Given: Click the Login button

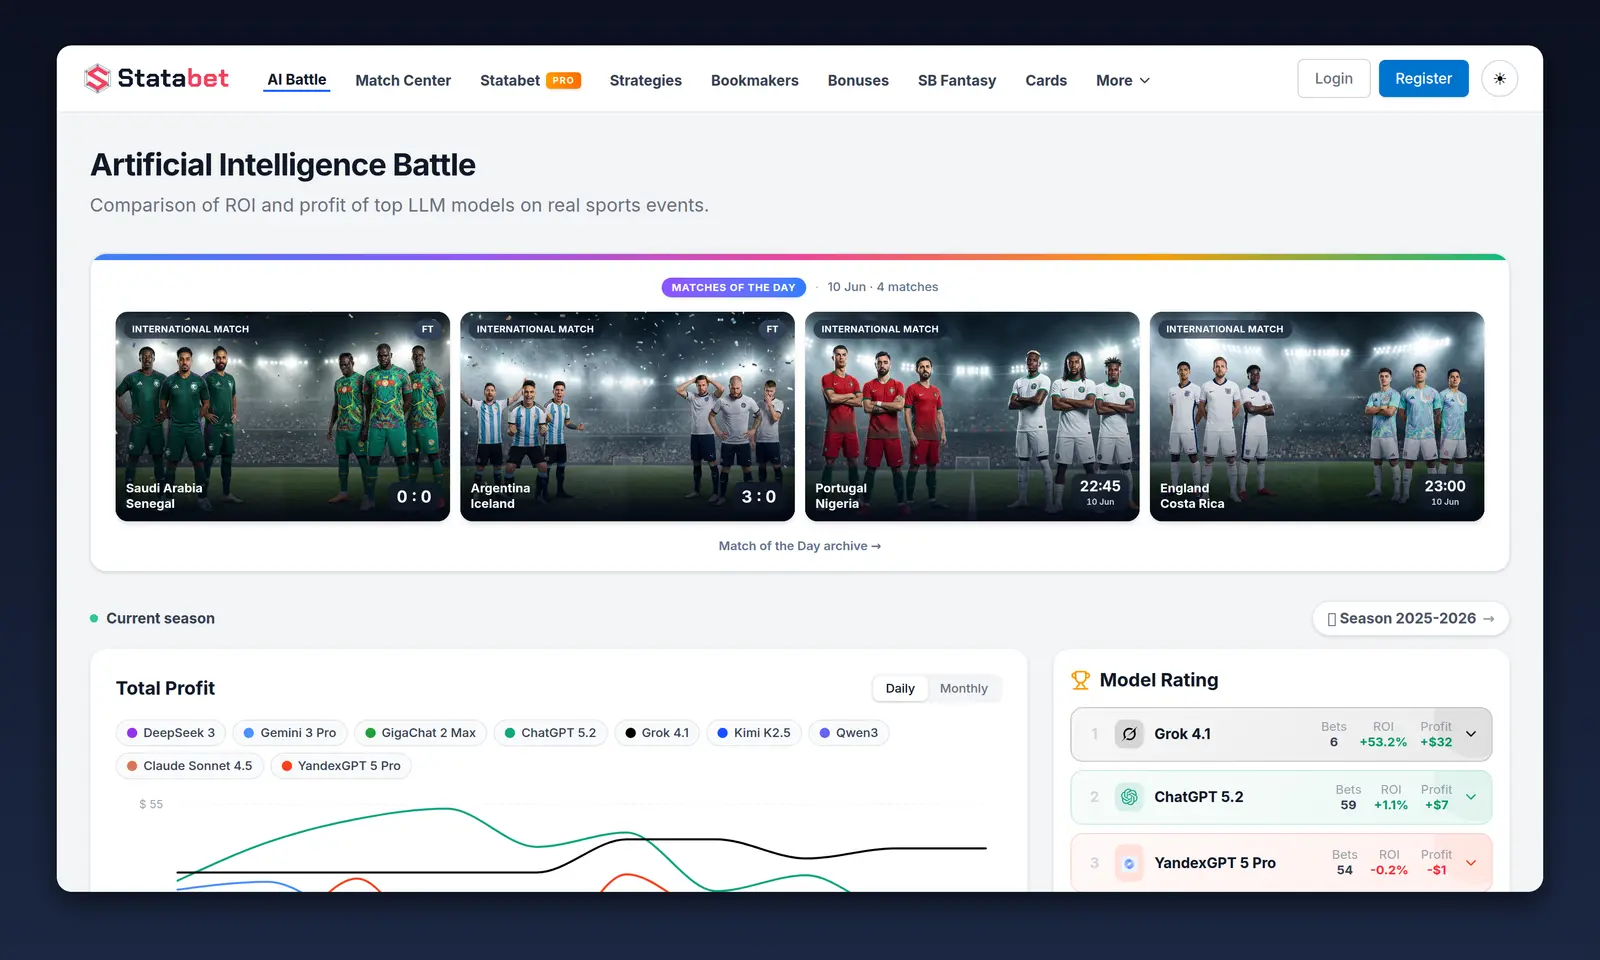Looking at the screenshot, I should (x=1334, y=79).
